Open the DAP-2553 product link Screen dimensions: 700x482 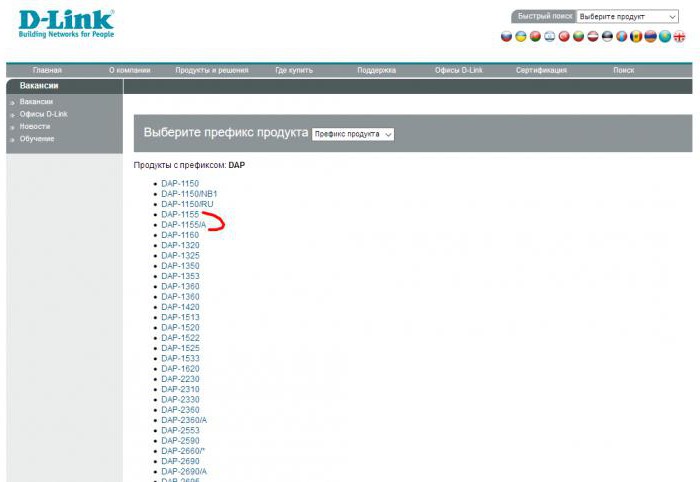point(180,430)
